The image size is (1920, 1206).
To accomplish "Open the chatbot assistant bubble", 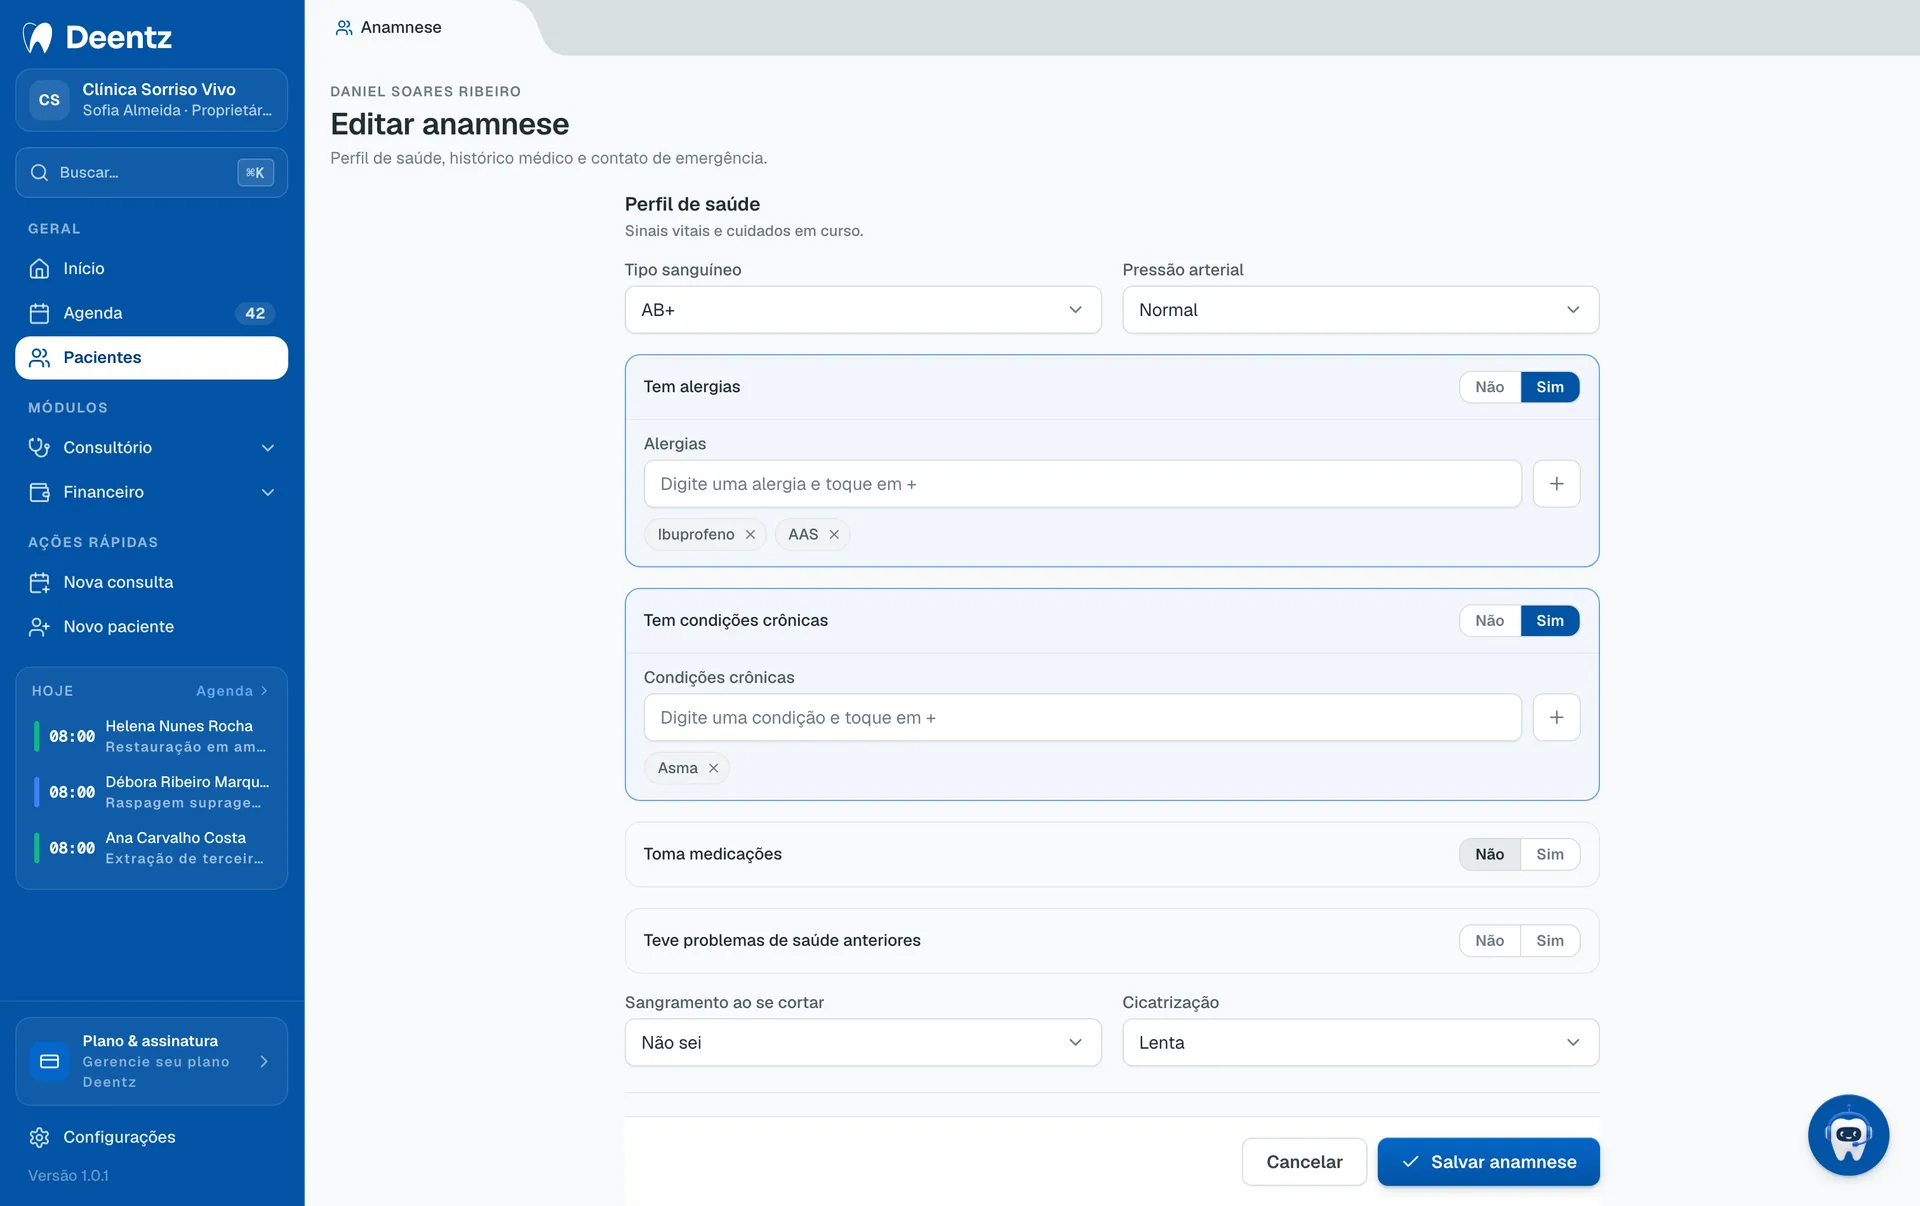I will (1848, 1135).
